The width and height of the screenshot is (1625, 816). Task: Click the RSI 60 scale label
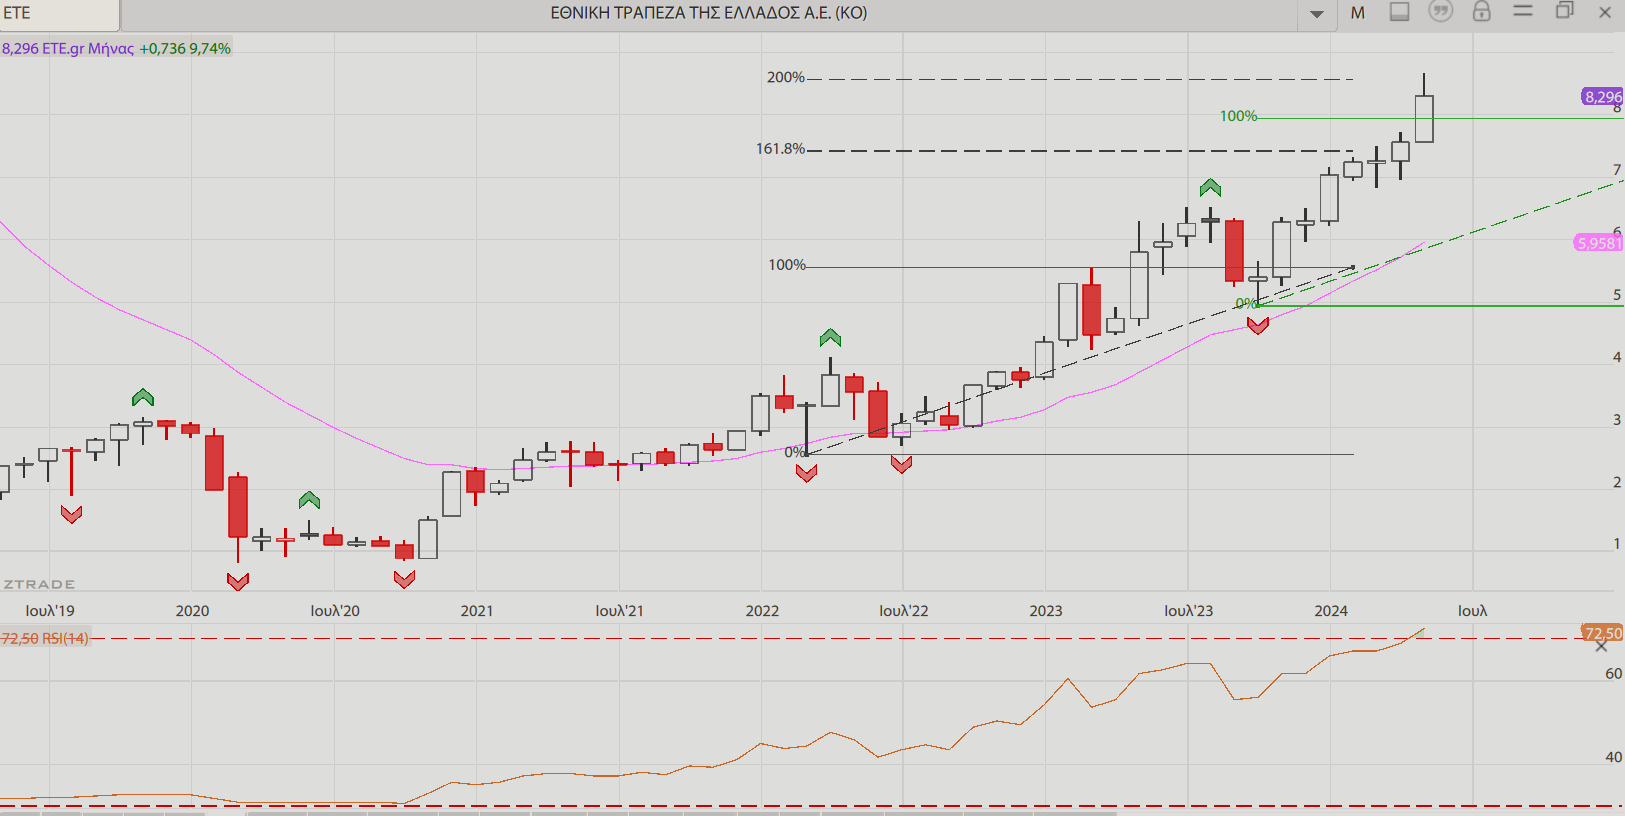click(x=1613, y=674)
